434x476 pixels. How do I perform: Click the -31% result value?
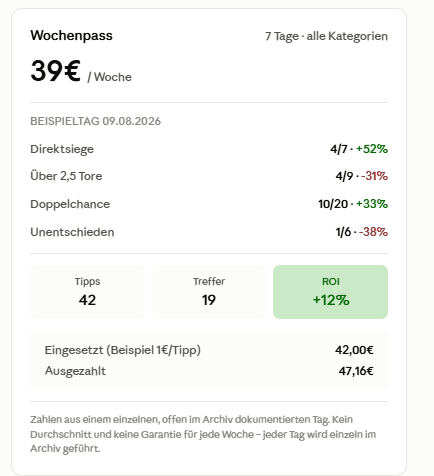(x=374, y=176)
